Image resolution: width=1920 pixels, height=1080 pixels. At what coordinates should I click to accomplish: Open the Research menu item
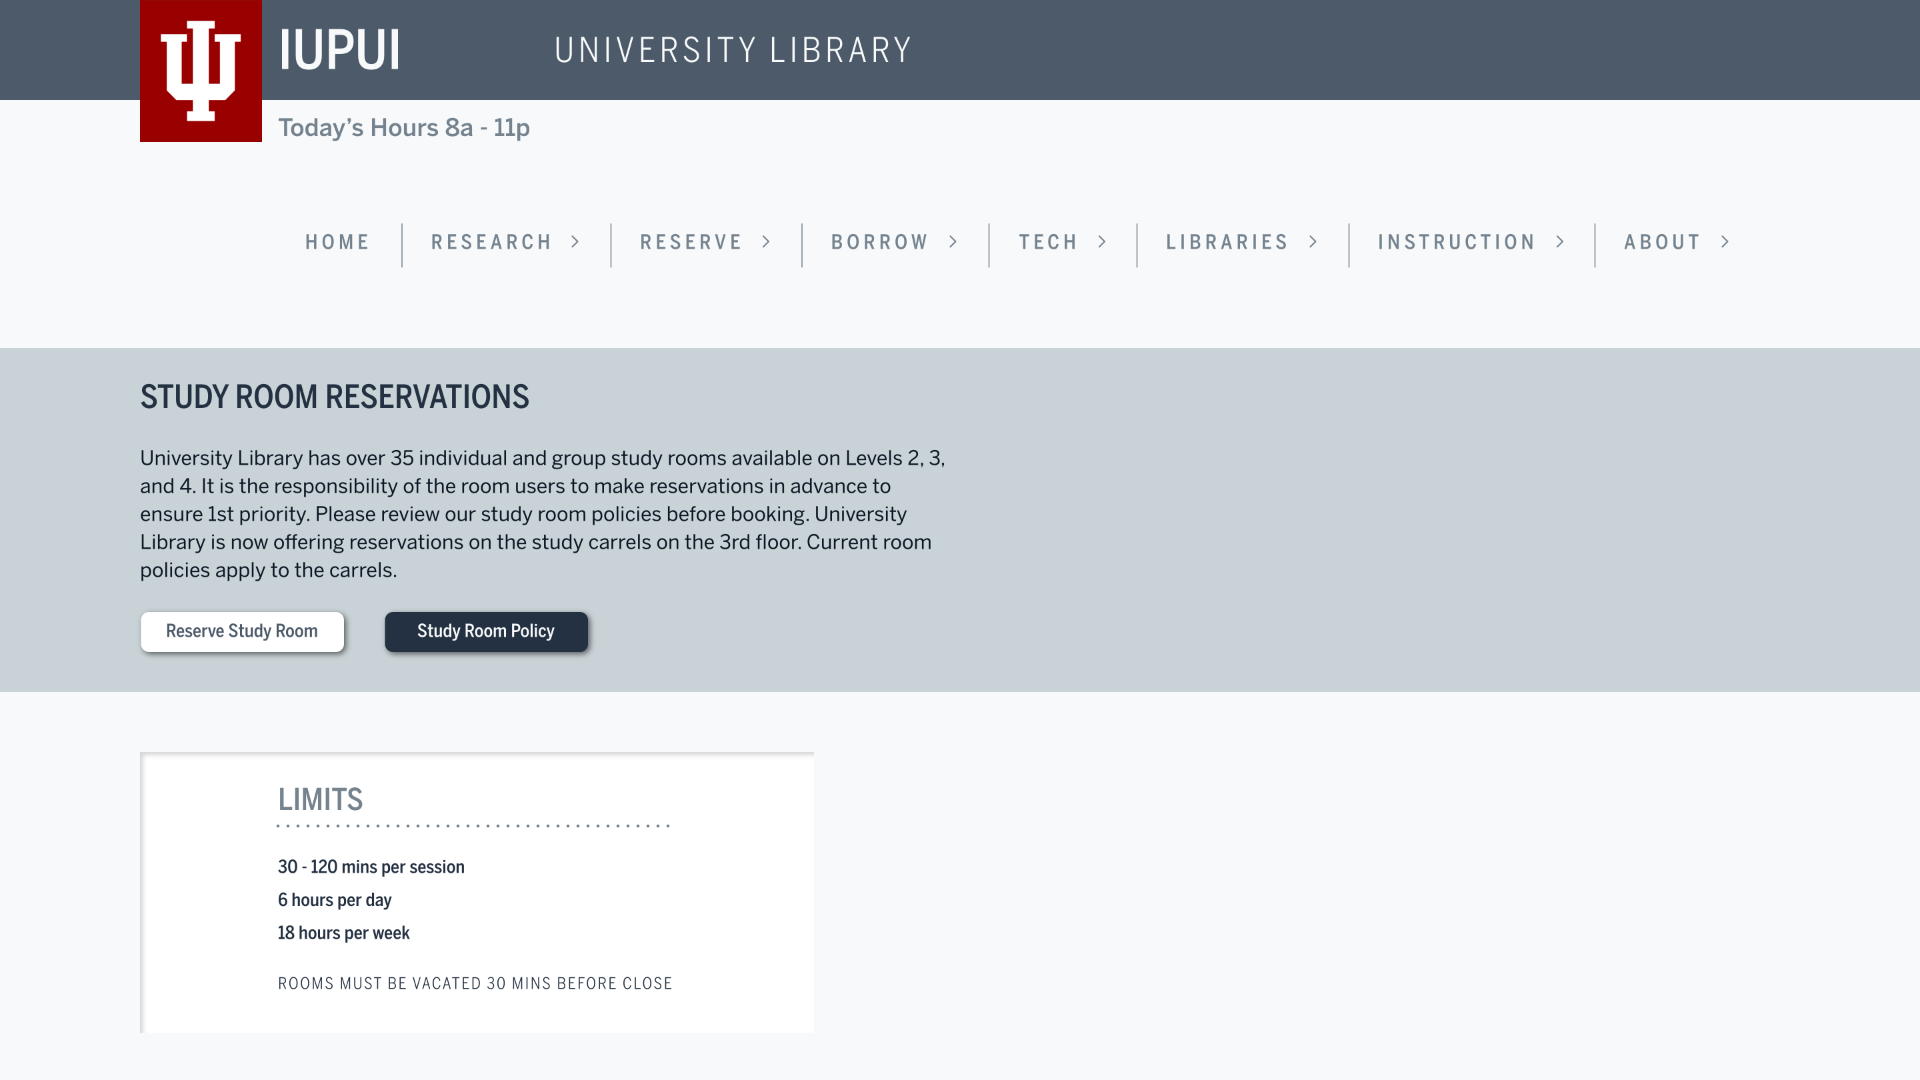click(491, 242)
